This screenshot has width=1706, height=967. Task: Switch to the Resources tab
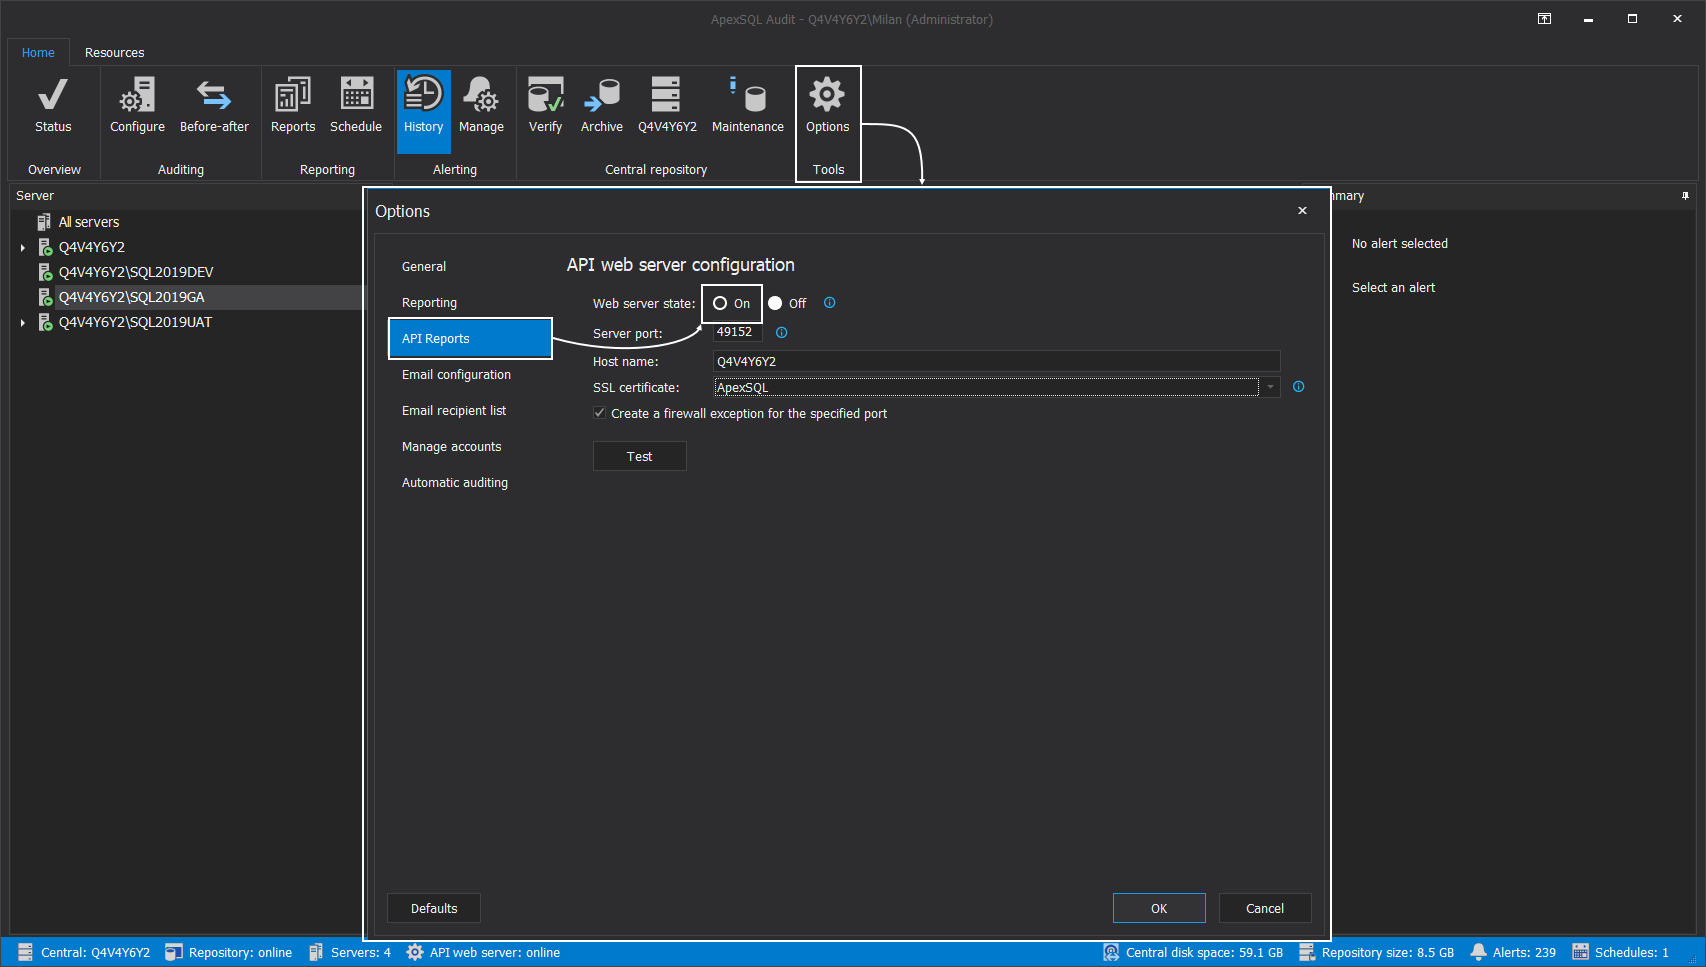click(x=114, y=52)
